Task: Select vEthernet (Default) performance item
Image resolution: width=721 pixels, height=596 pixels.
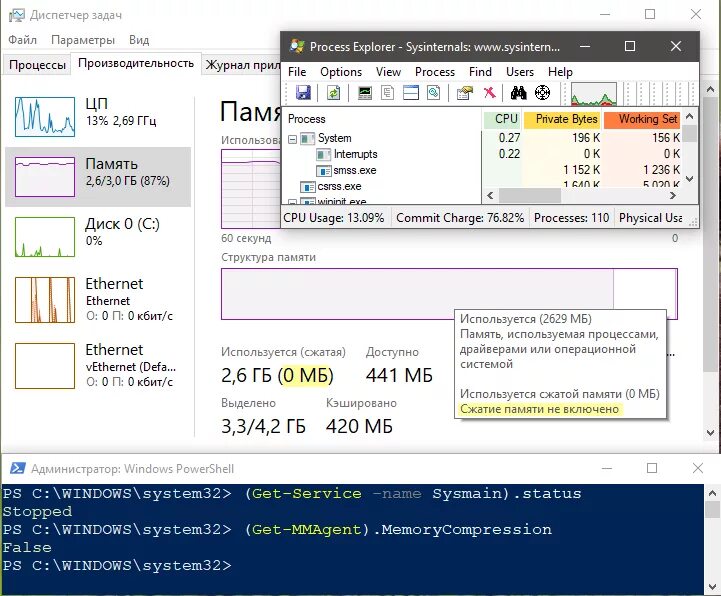Action: [x=97, y=365]
